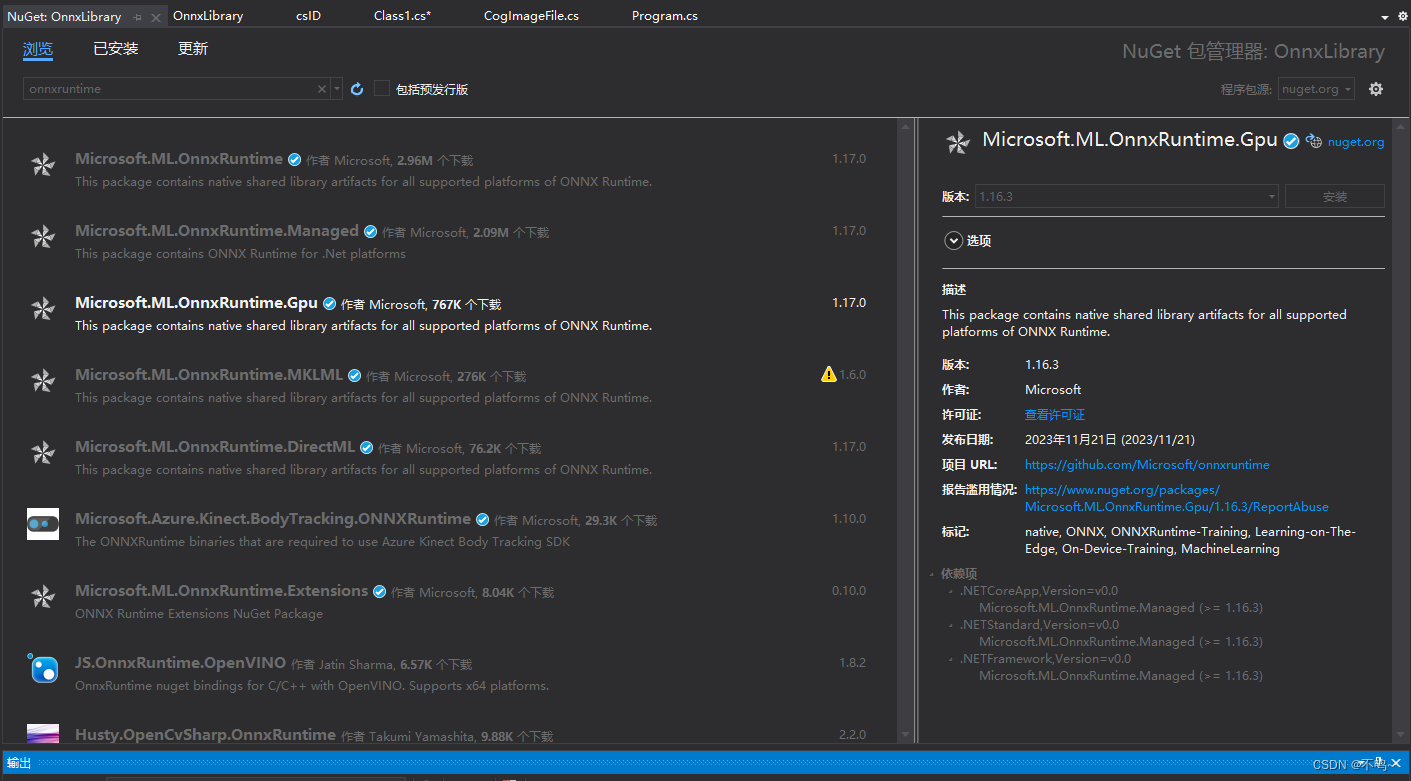Click the Microsoft.ML.OnnxRuntime package icon
This screenshot has width=1411, height=781.
(42, 165)
